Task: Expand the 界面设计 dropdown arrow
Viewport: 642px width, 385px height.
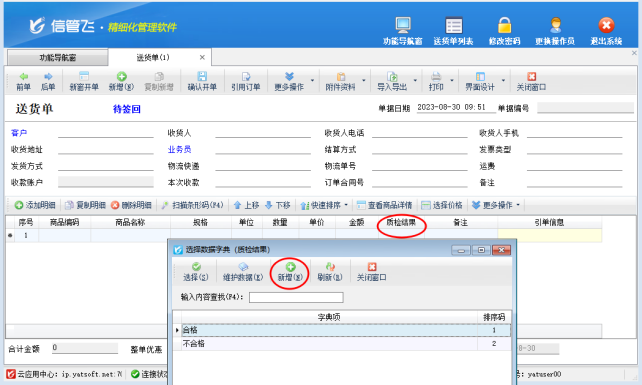Action: [x=503, y=81]
